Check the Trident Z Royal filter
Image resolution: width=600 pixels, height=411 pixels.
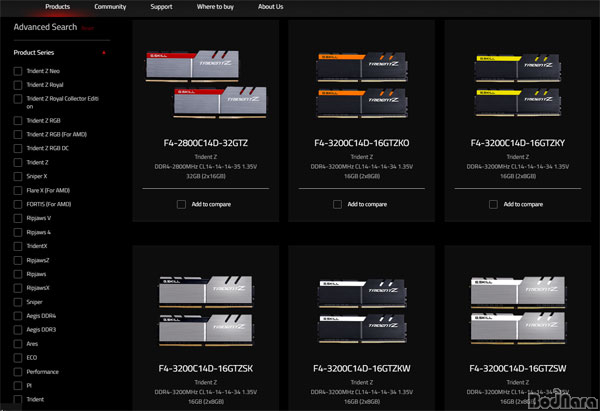[18, 85]
